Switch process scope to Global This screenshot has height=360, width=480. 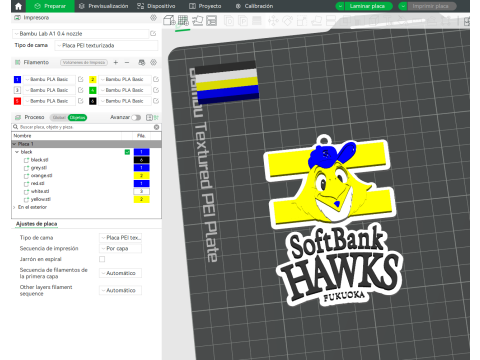pos(59,117)
